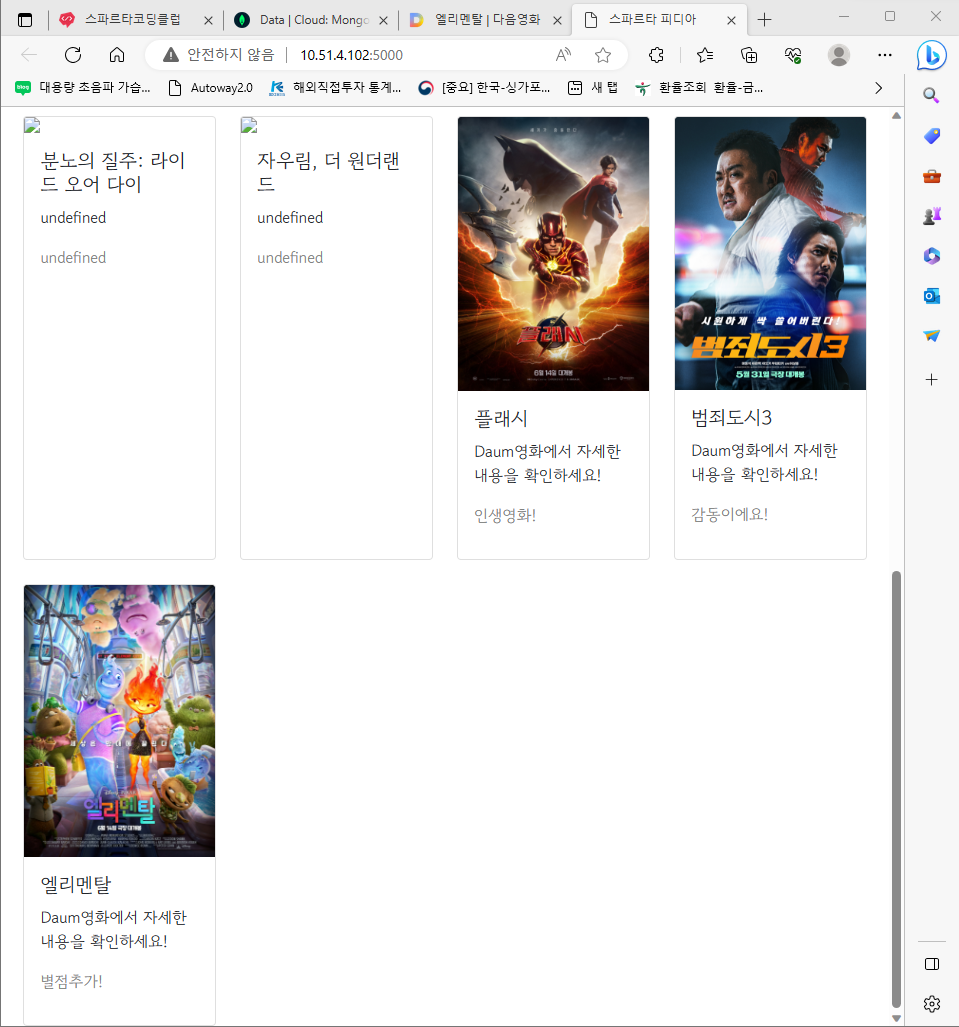Open a new browser tab
The height and width of the screenshot is (1027, 959).
764,20
